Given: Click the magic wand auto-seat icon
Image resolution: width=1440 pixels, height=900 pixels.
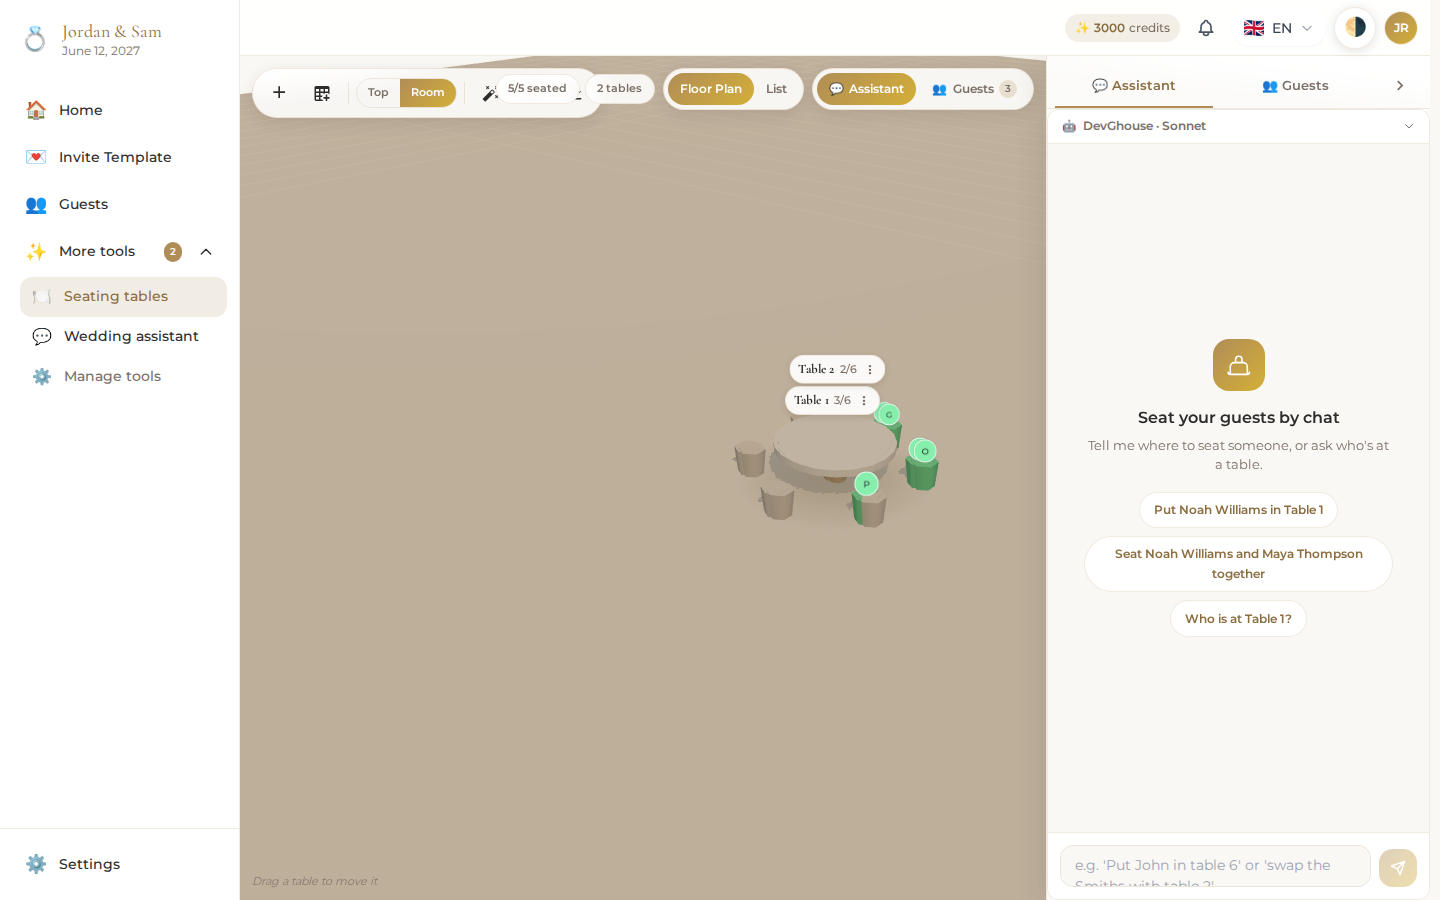Looking at the screenshot, I should pyautogui.click(x=490, y=93).
